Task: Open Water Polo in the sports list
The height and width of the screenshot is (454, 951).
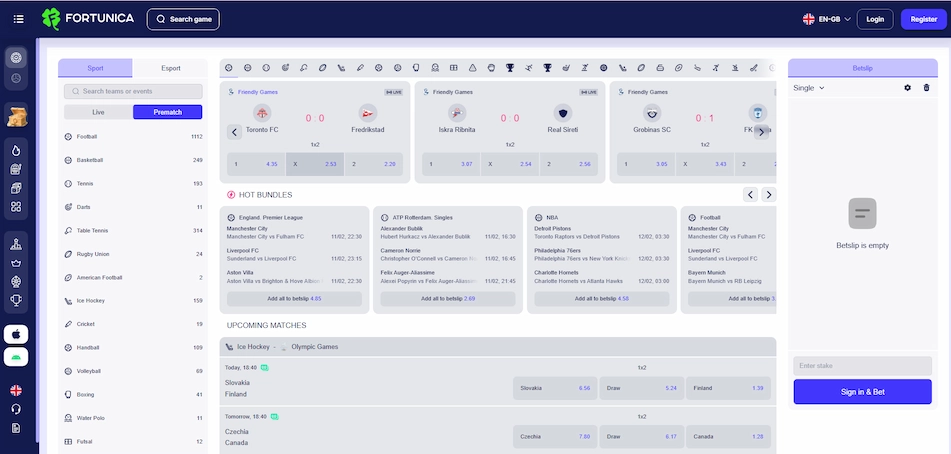Action: (133, 418)
